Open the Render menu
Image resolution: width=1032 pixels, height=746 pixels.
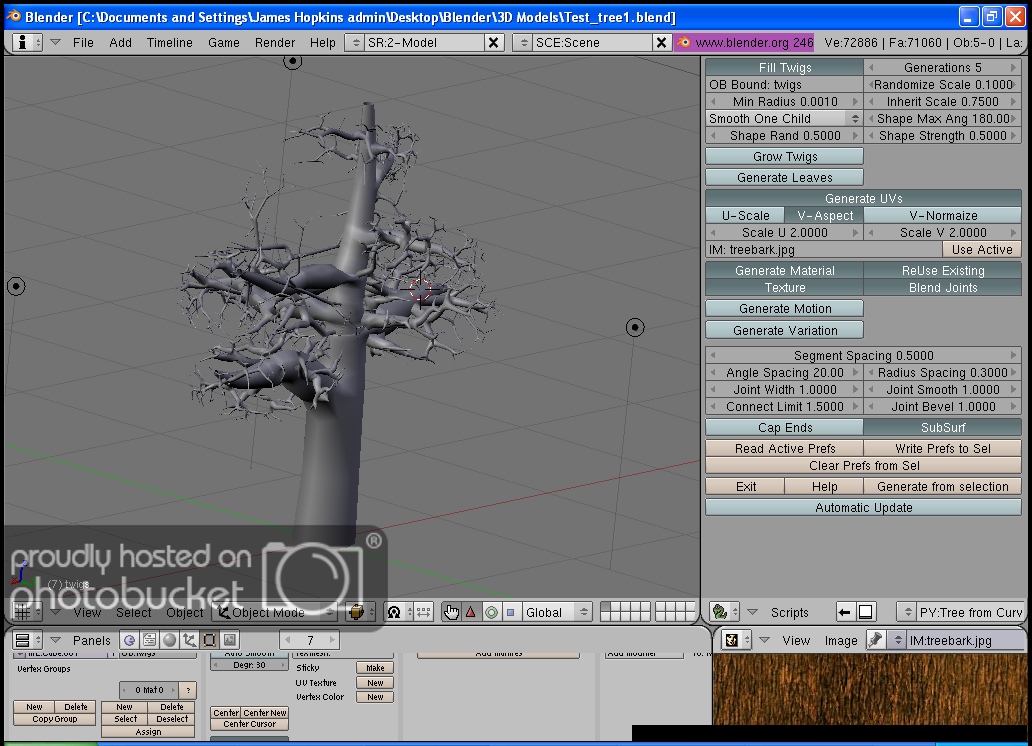tap(274, 43)
